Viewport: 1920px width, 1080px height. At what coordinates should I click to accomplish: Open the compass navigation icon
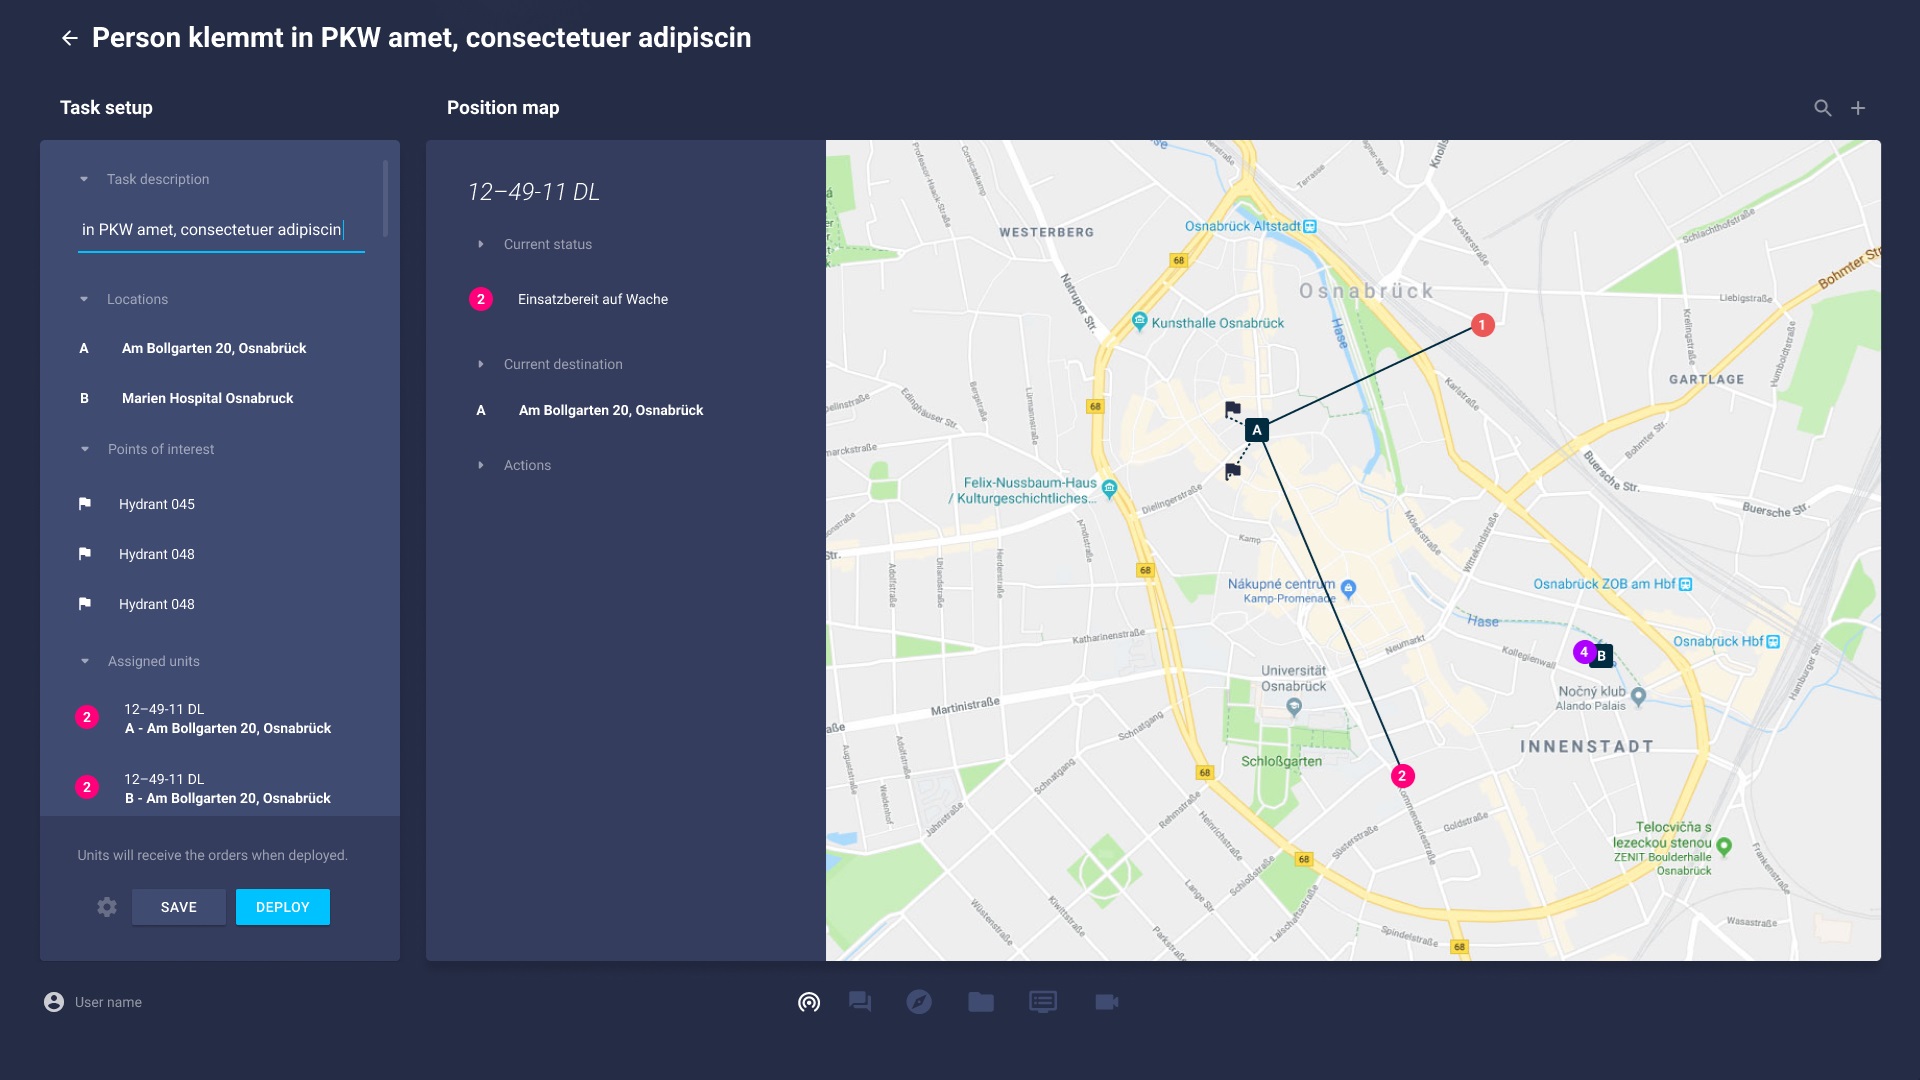click(x=919, y=1001)
